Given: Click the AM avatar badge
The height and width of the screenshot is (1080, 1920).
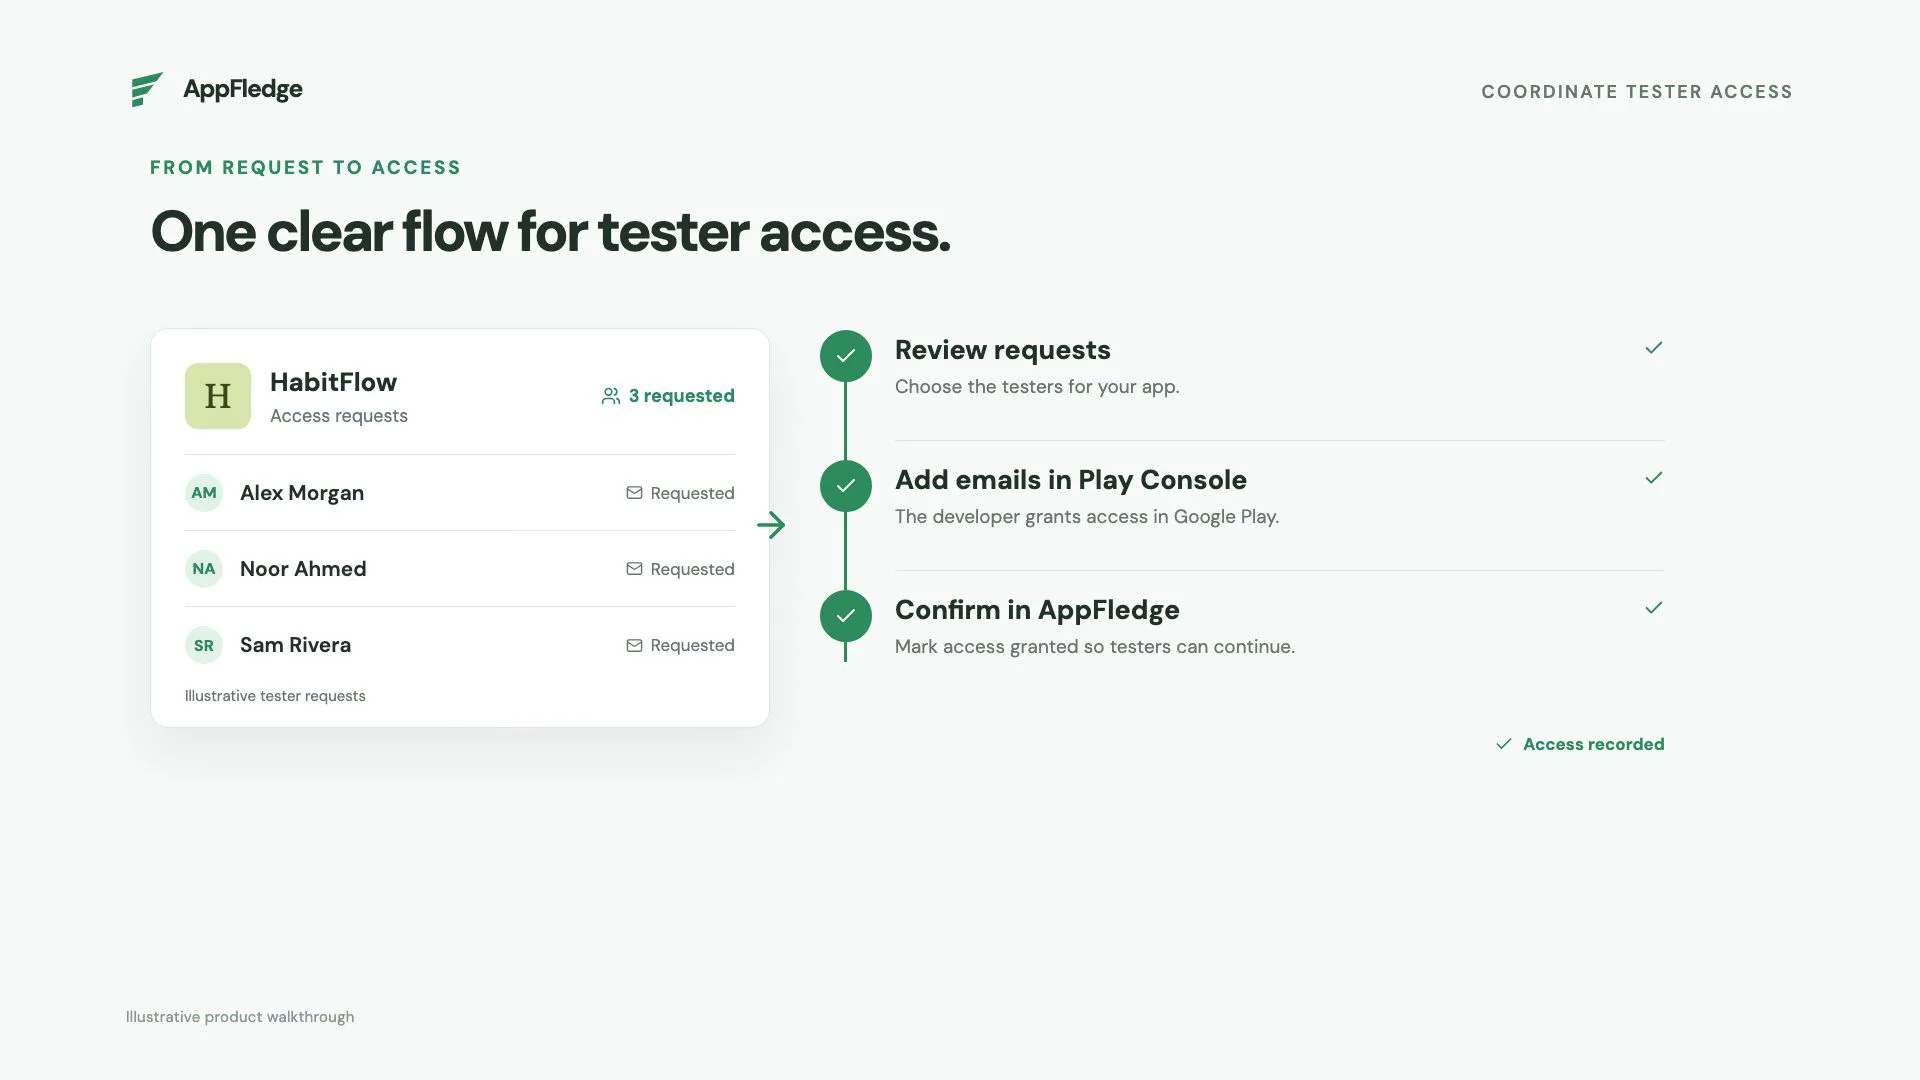Looking at the screenshot, I should click(204, 493).
